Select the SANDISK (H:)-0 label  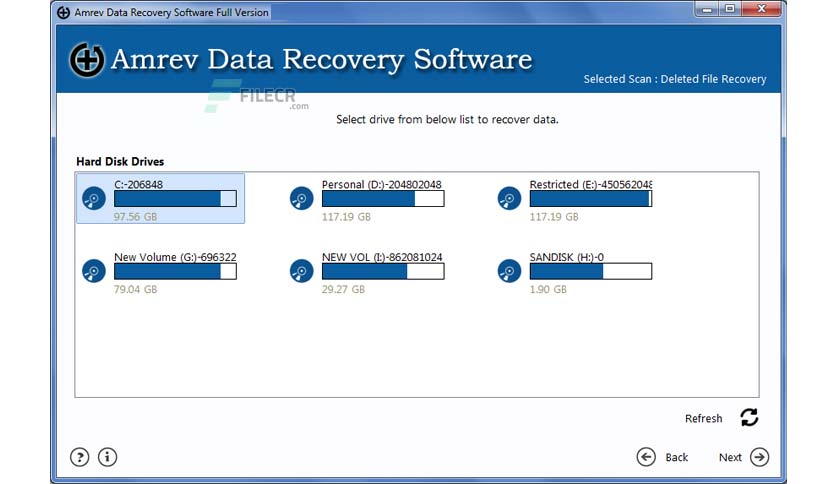click(567, 257)
